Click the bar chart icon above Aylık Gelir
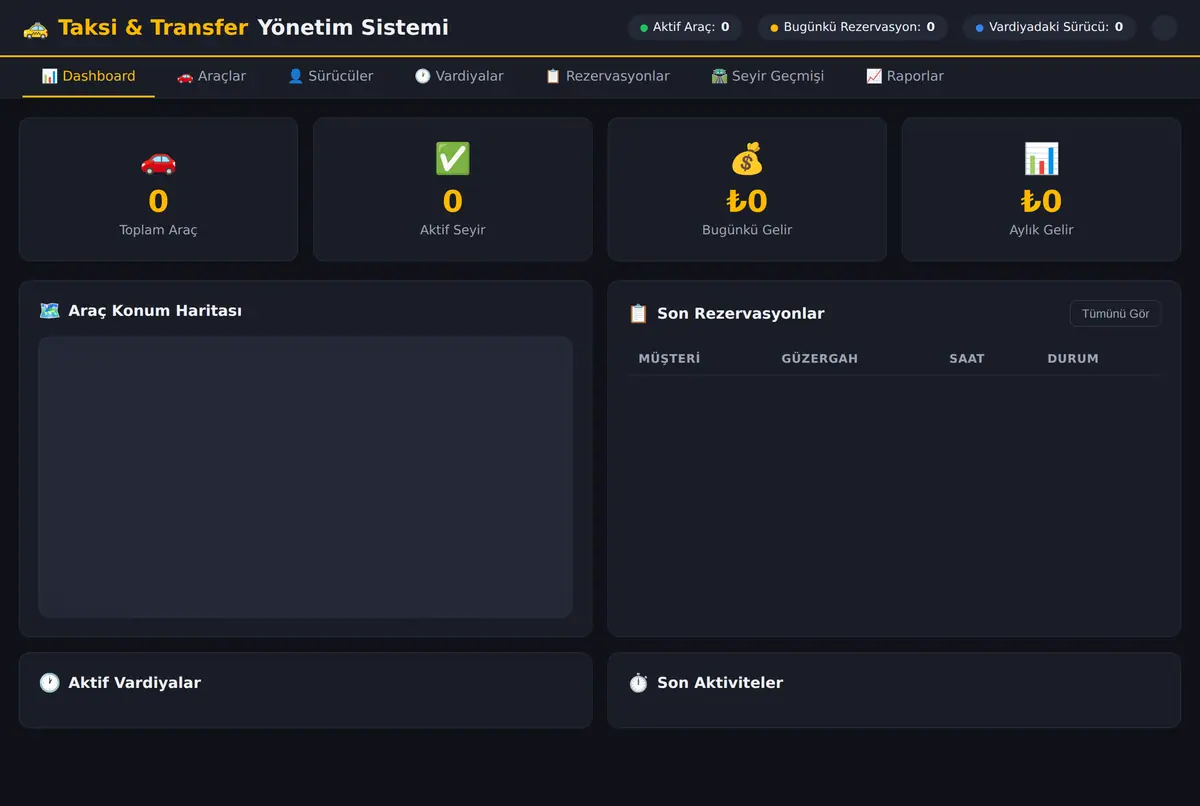The image size is (1200, 806). 1041,158
